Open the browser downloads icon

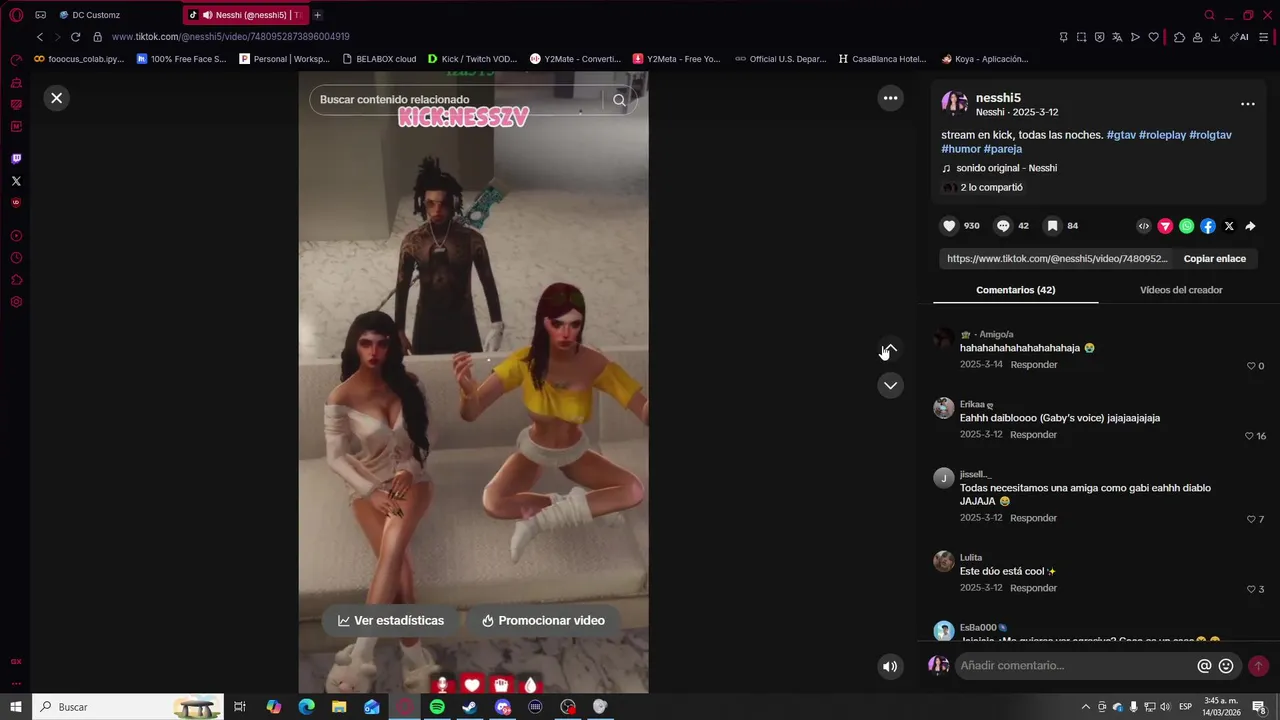[1215, 37]
